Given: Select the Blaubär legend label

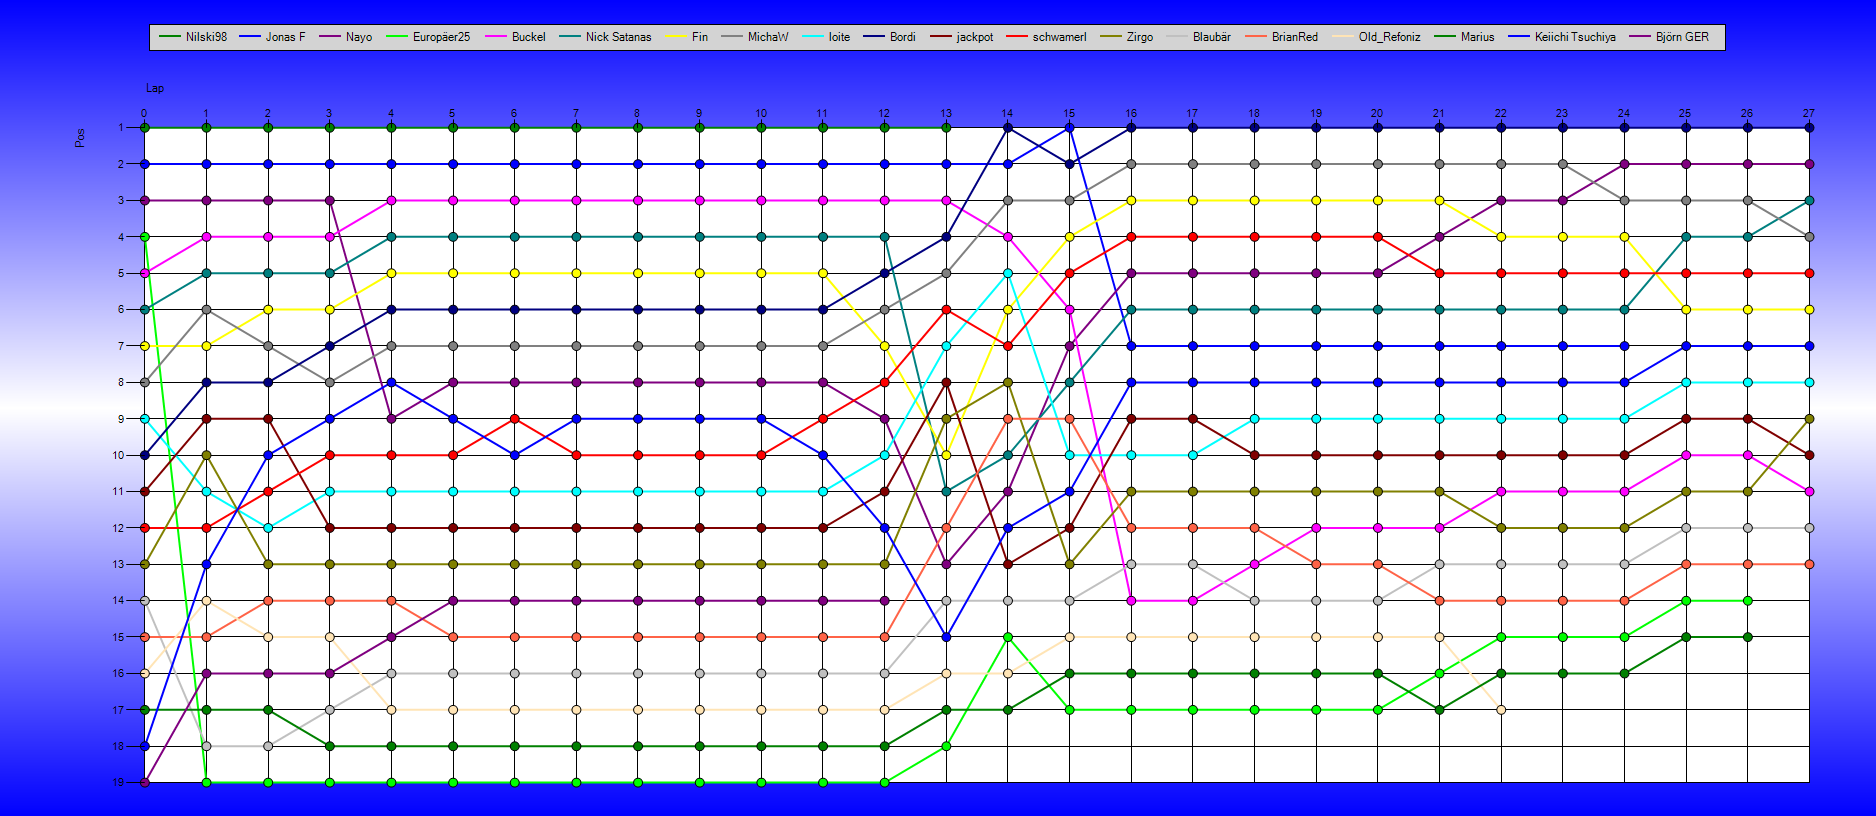Looking at the screenshot, I should (x=1212, y=37).
